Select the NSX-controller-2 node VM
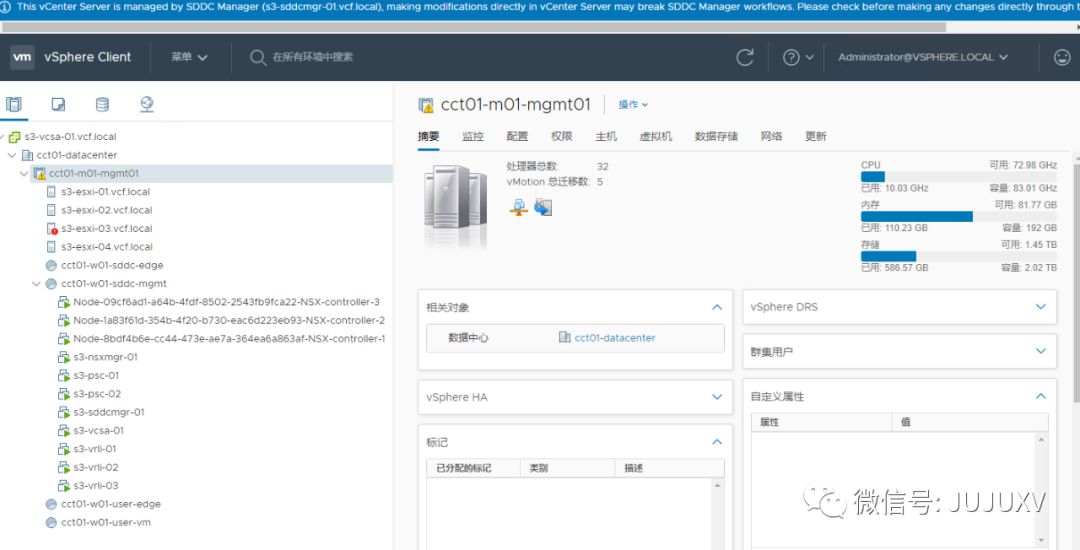The width and height of the screenshot is (1080, 550). (x=229, y=320)
